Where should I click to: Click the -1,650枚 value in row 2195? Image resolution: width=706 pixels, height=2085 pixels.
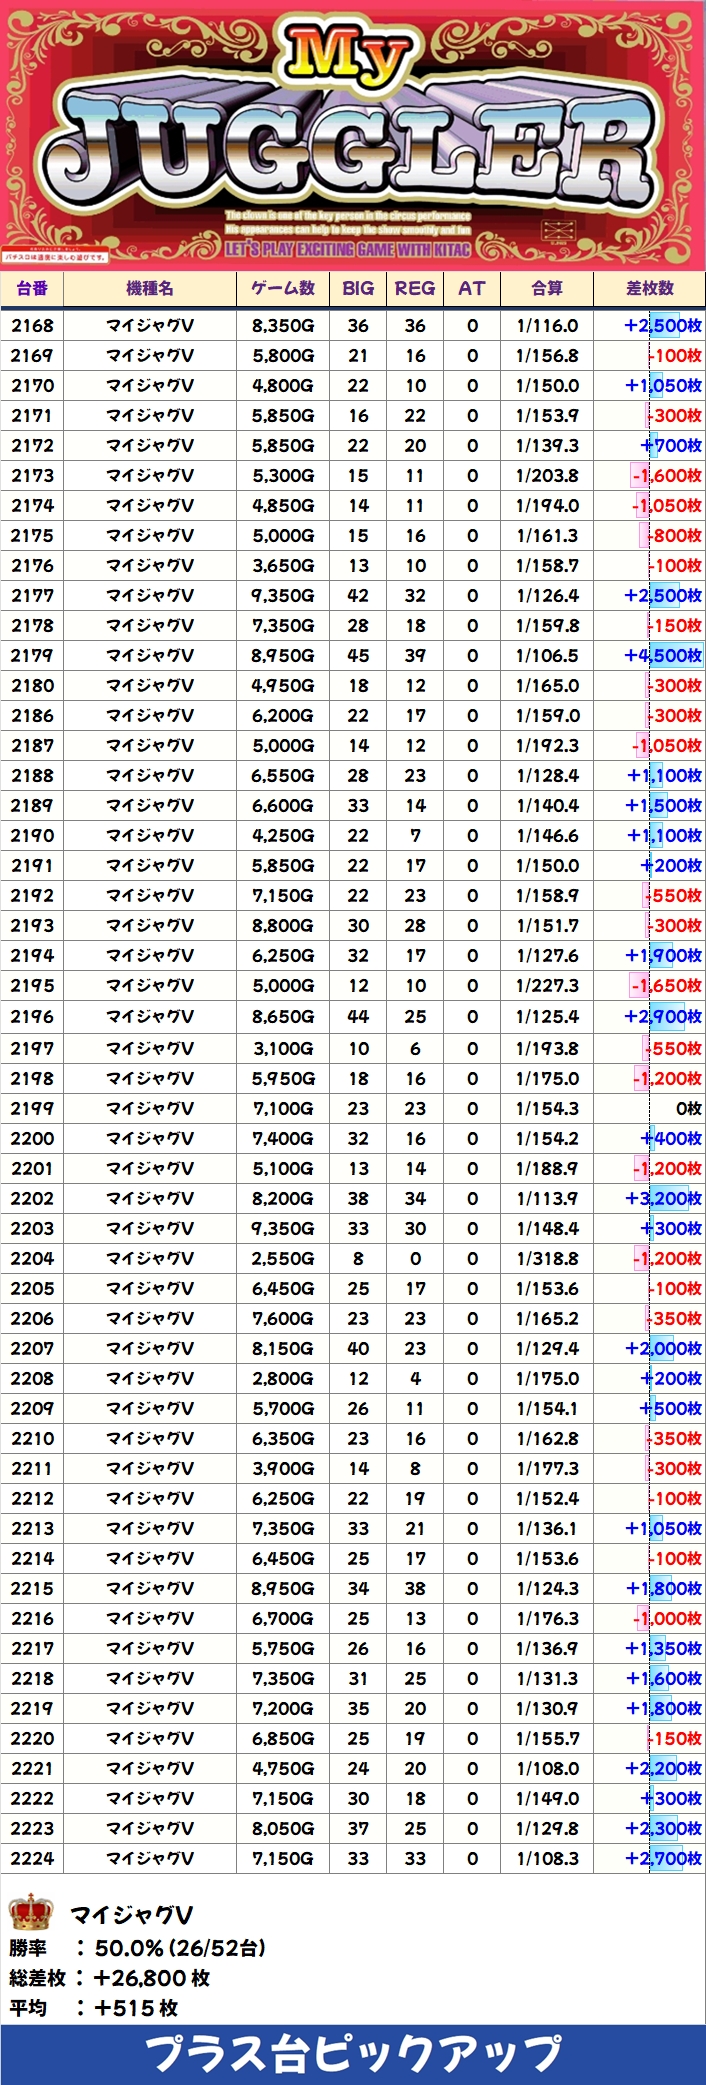point(666,985)
